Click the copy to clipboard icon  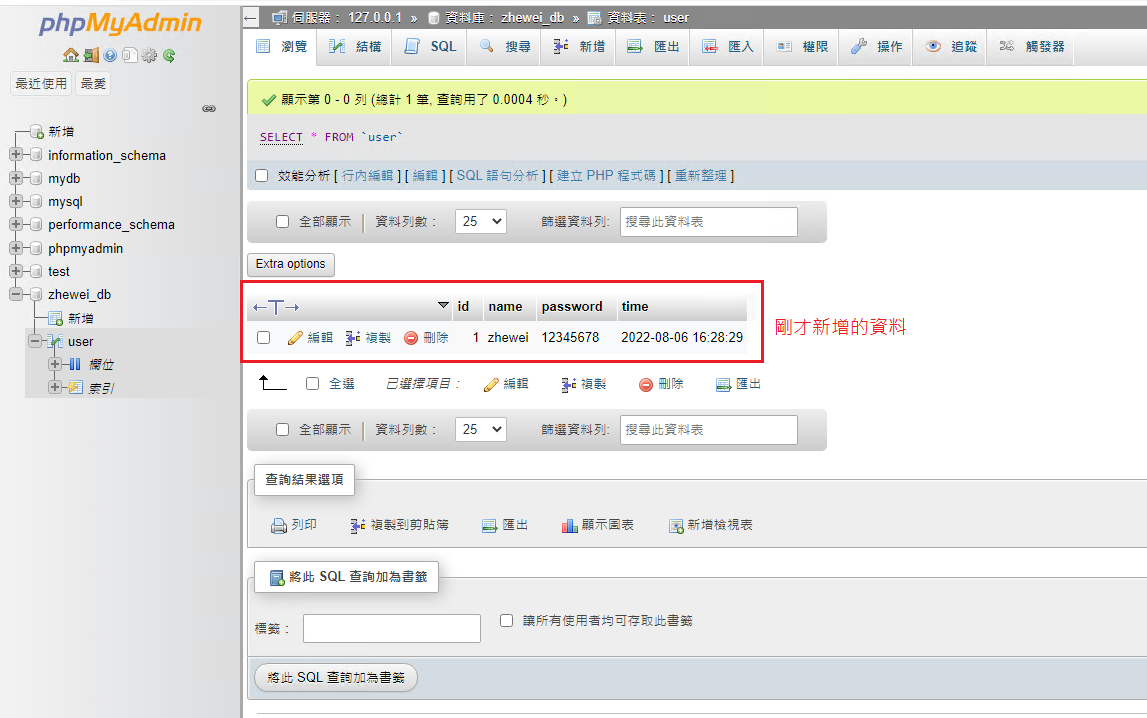click(x=358, y=526)
